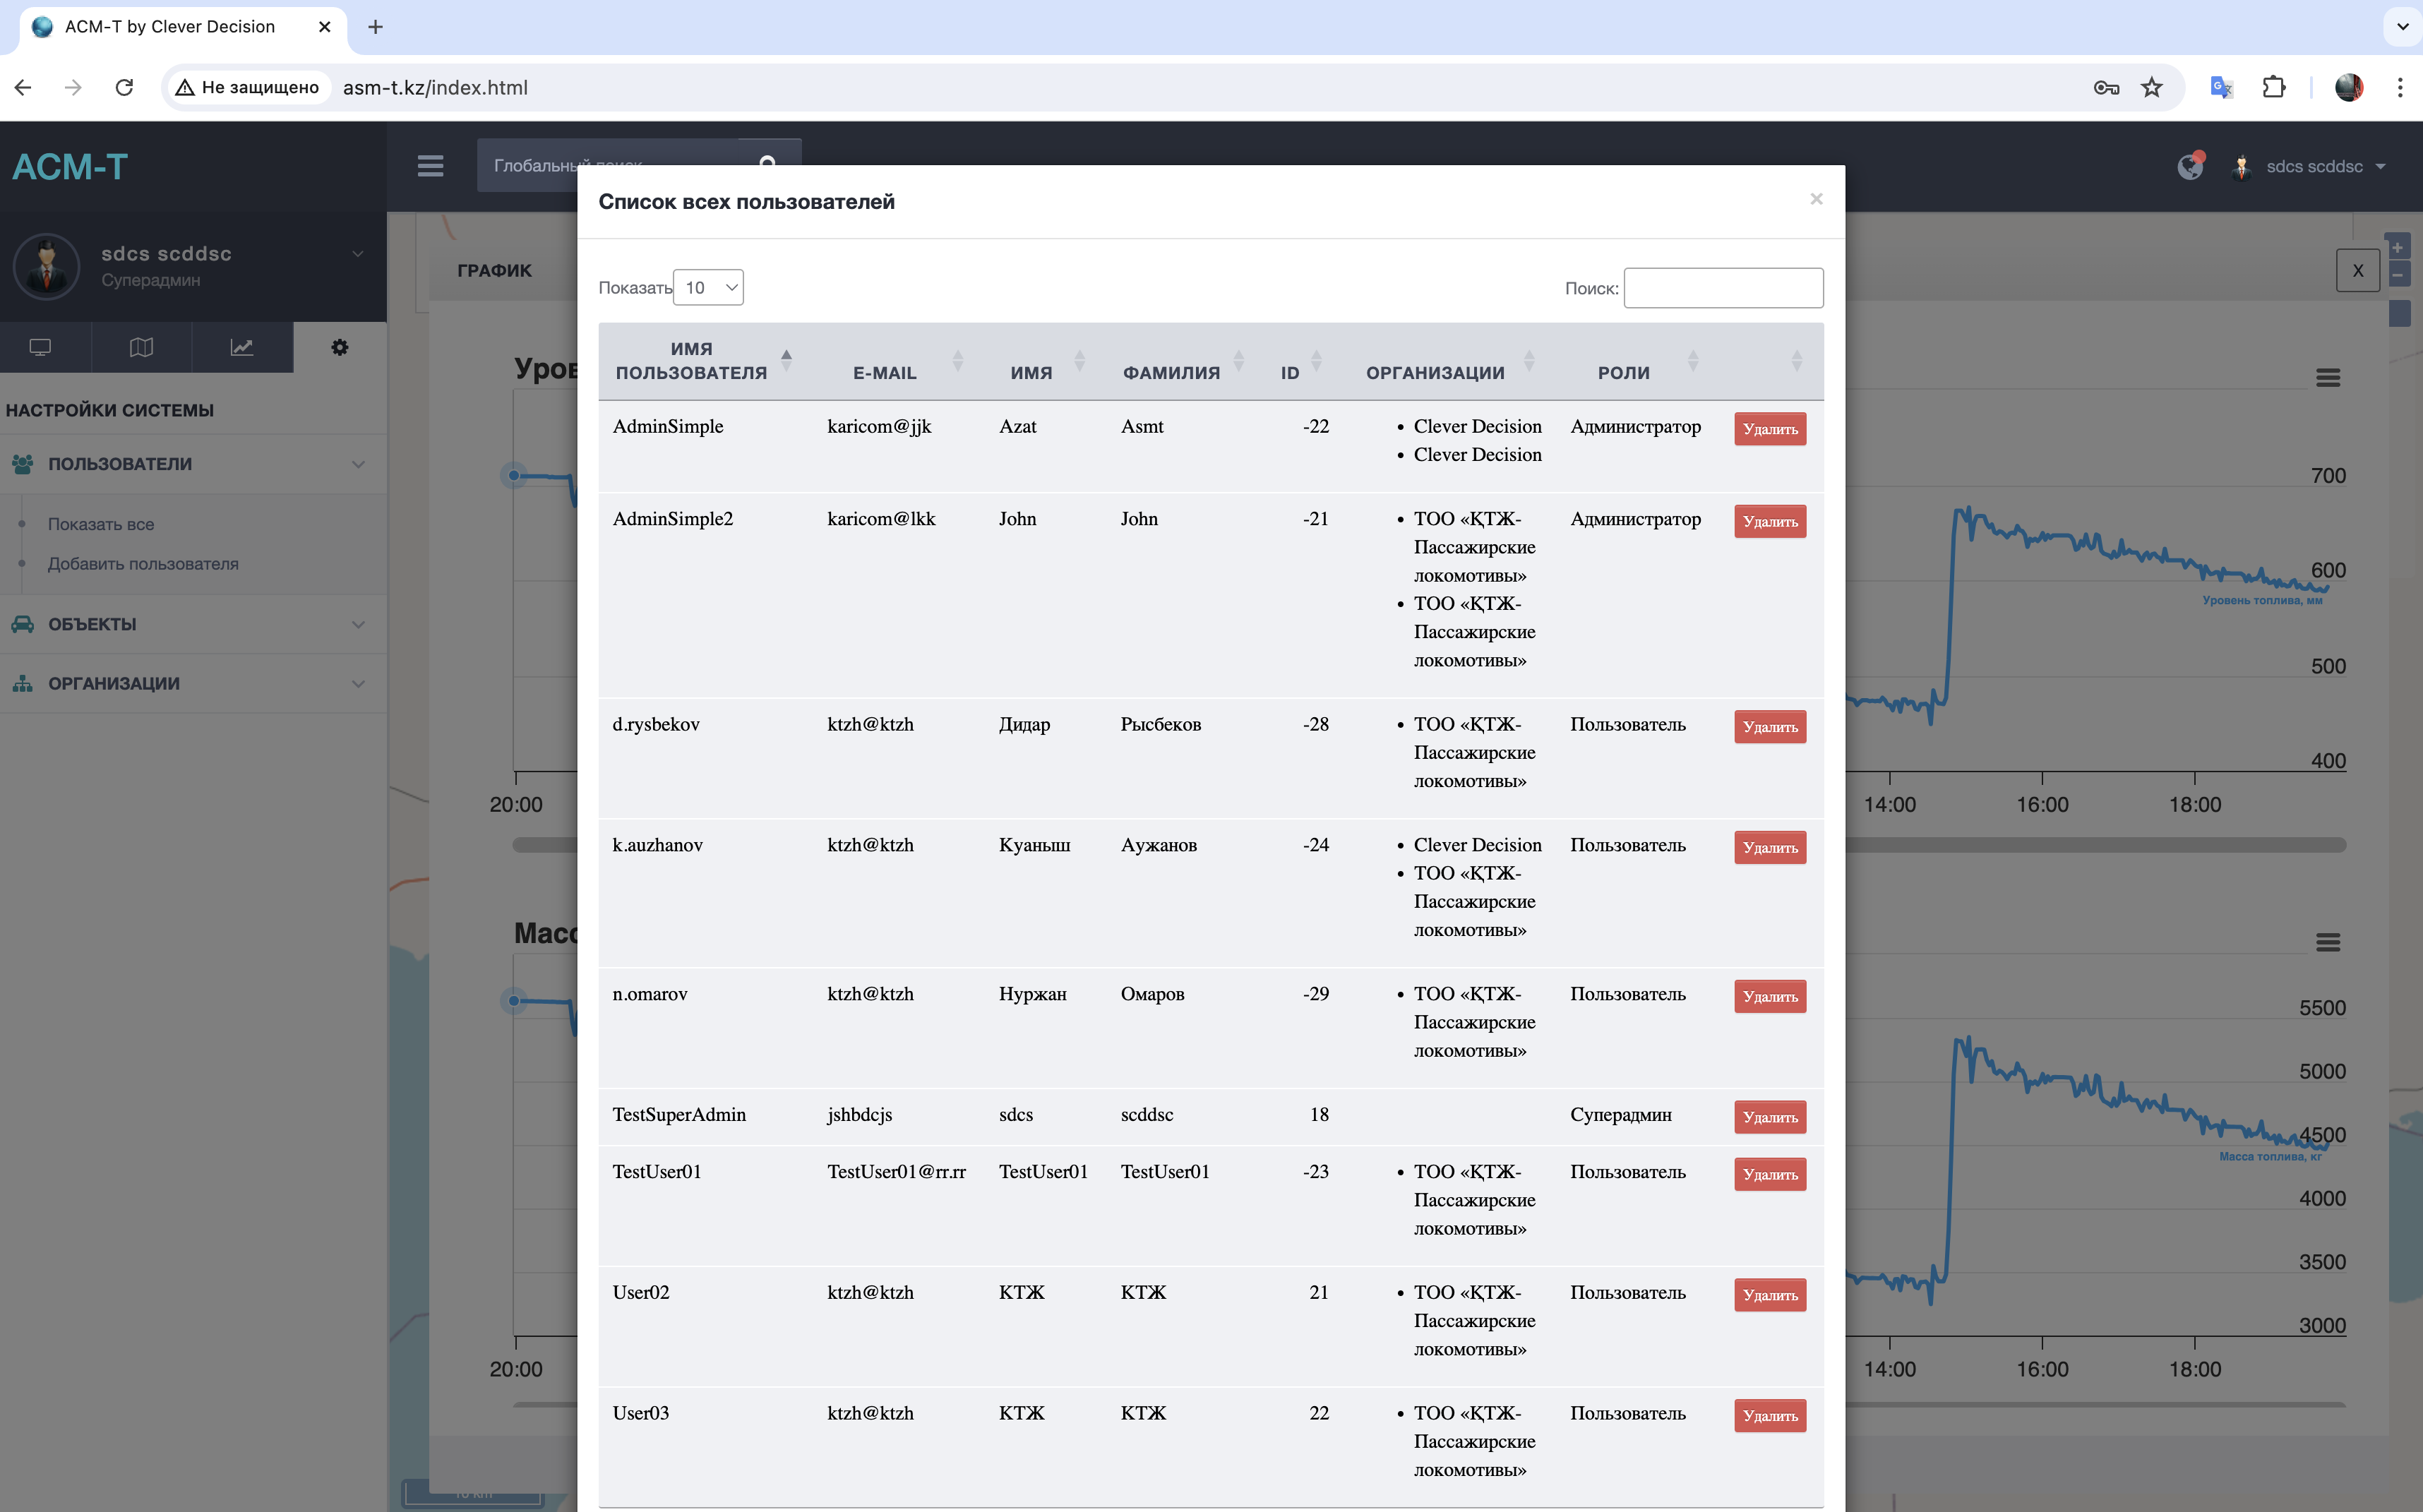Open the Показать entries count dropdown
The height and width of the screenshot is (1512, 2423).
[709, 288]
